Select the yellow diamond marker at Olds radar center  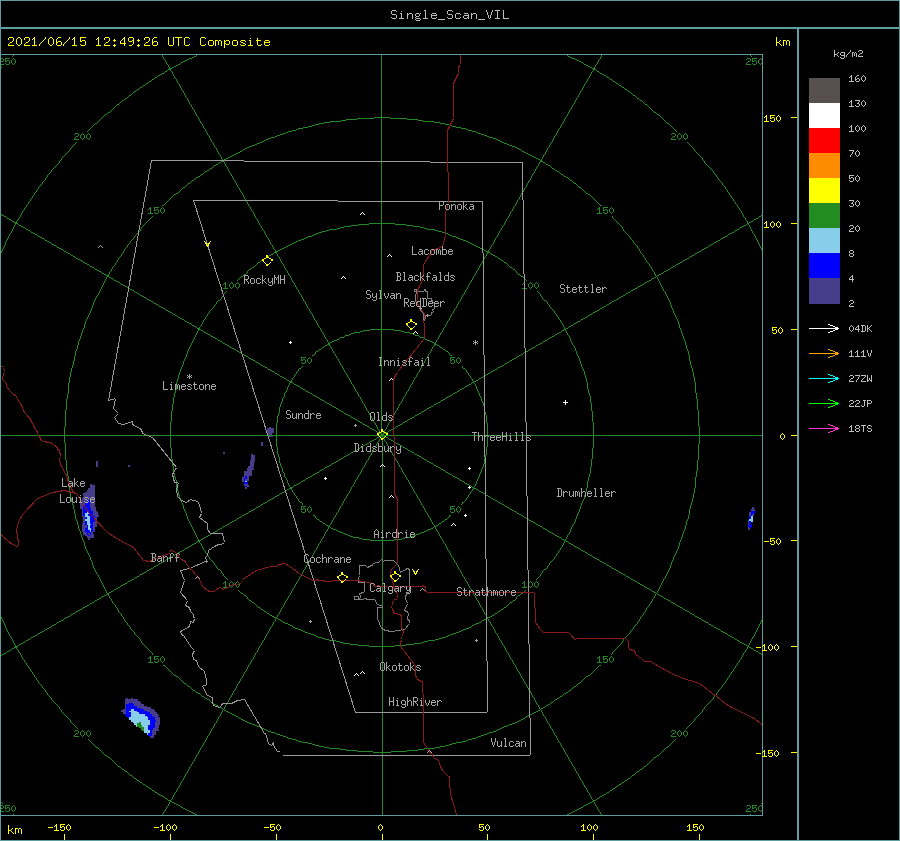click(382, 435)
